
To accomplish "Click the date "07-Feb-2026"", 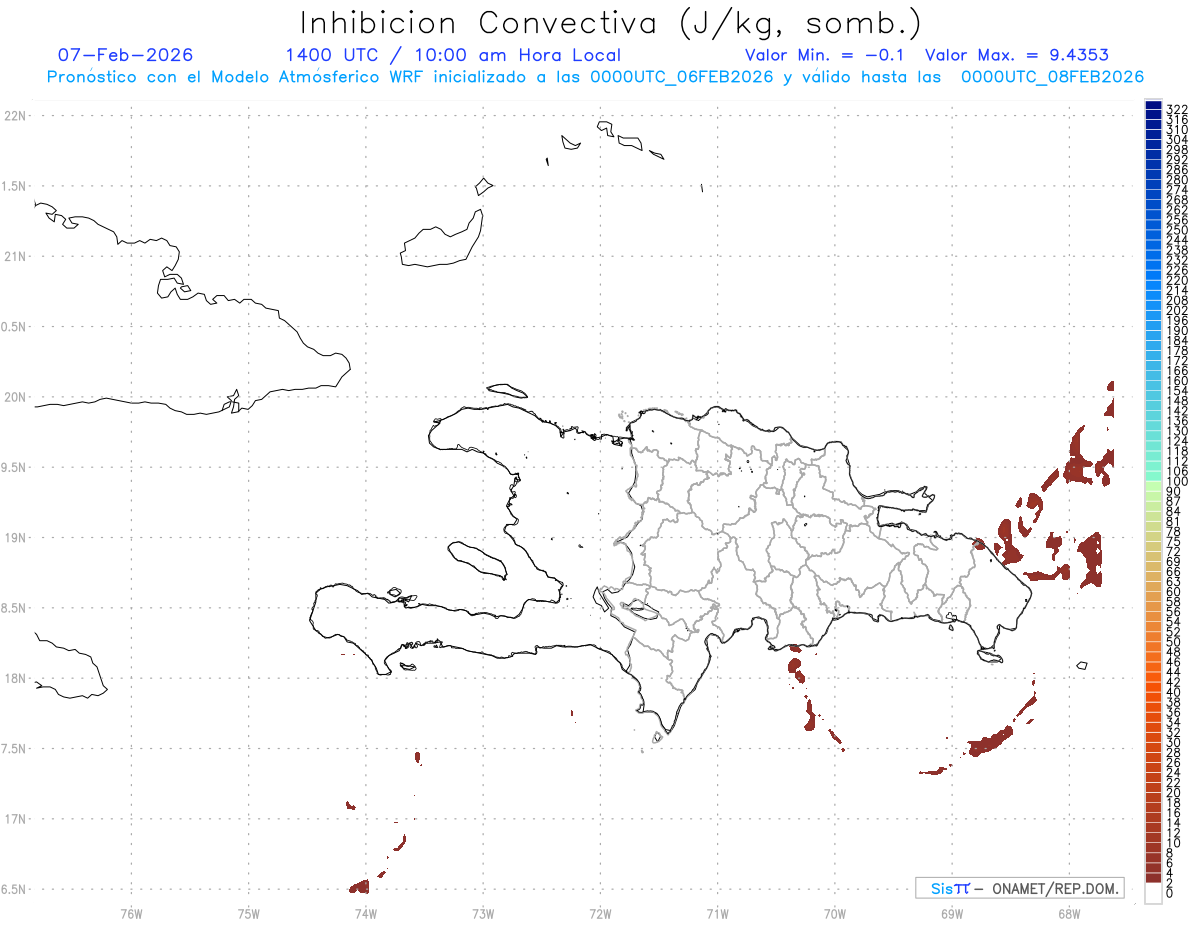I will (126, 55).
